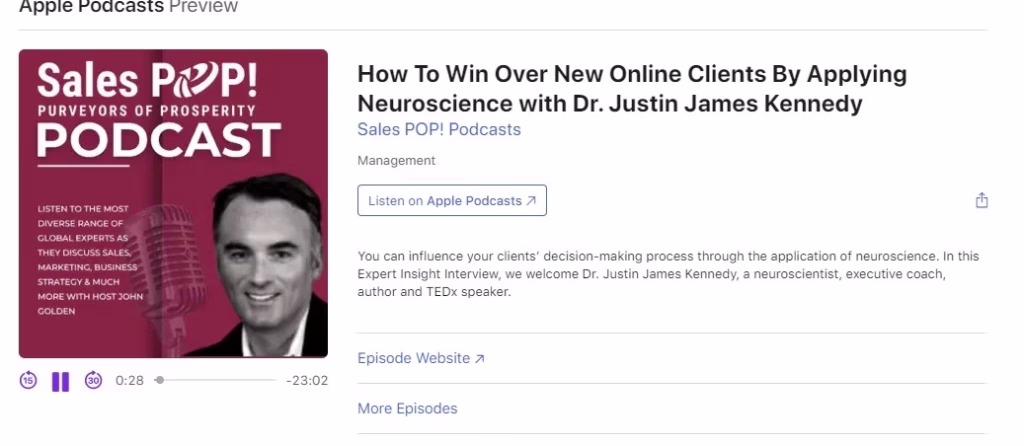This screenshot has width=1024, height=446.
Task: Click the arrow icon inside Listen button
Action: pyautogui.click(x=531, y=200)
